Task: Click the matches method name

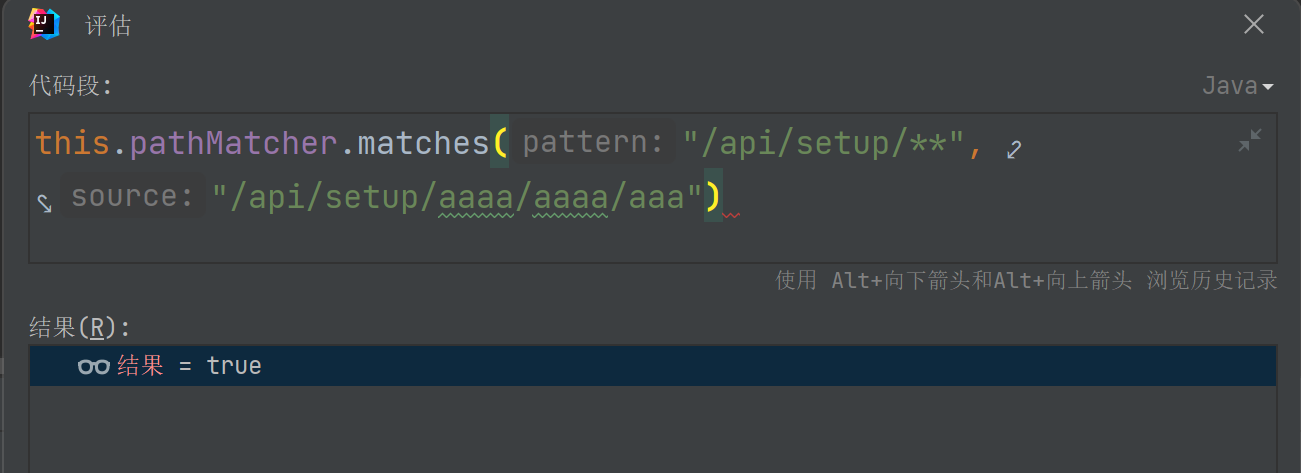Action: 422,143
